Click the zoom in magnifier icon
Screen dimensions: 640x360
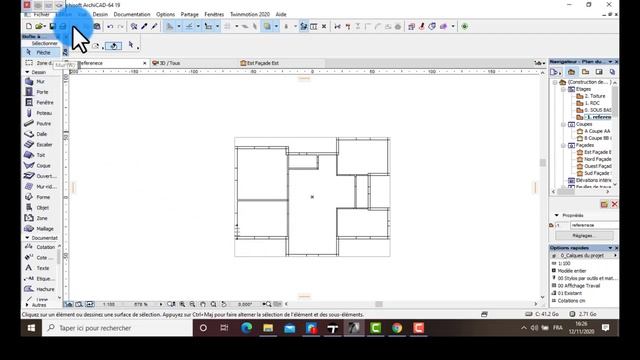coord(182,304)
